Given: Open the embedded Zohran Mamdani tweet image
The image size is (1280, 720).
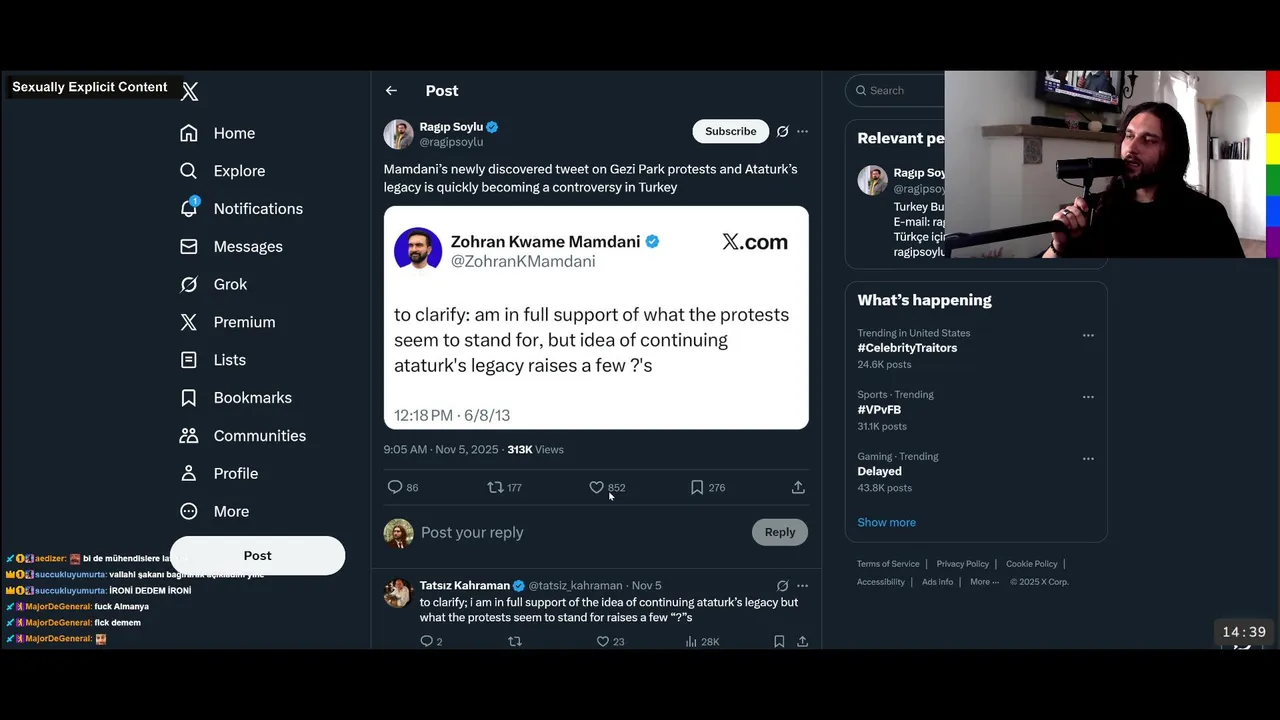Looking at the screenshot, I should pos(596,318).
